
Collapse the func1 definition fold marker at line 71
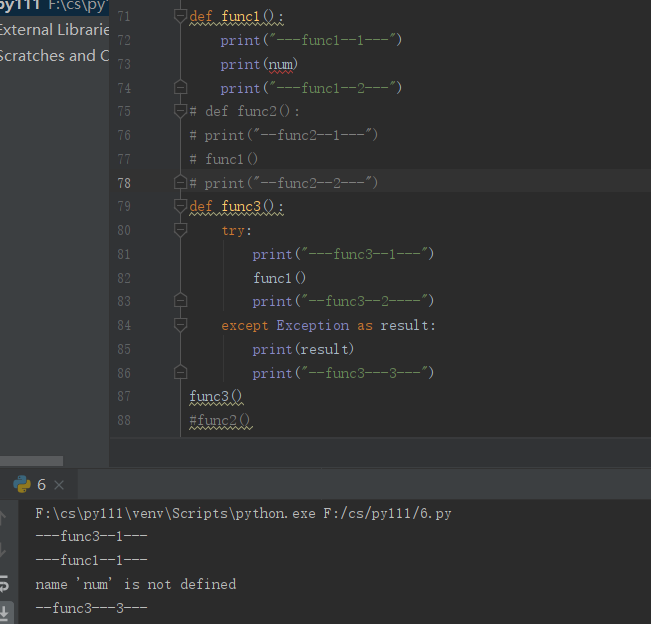coord(180,16)
